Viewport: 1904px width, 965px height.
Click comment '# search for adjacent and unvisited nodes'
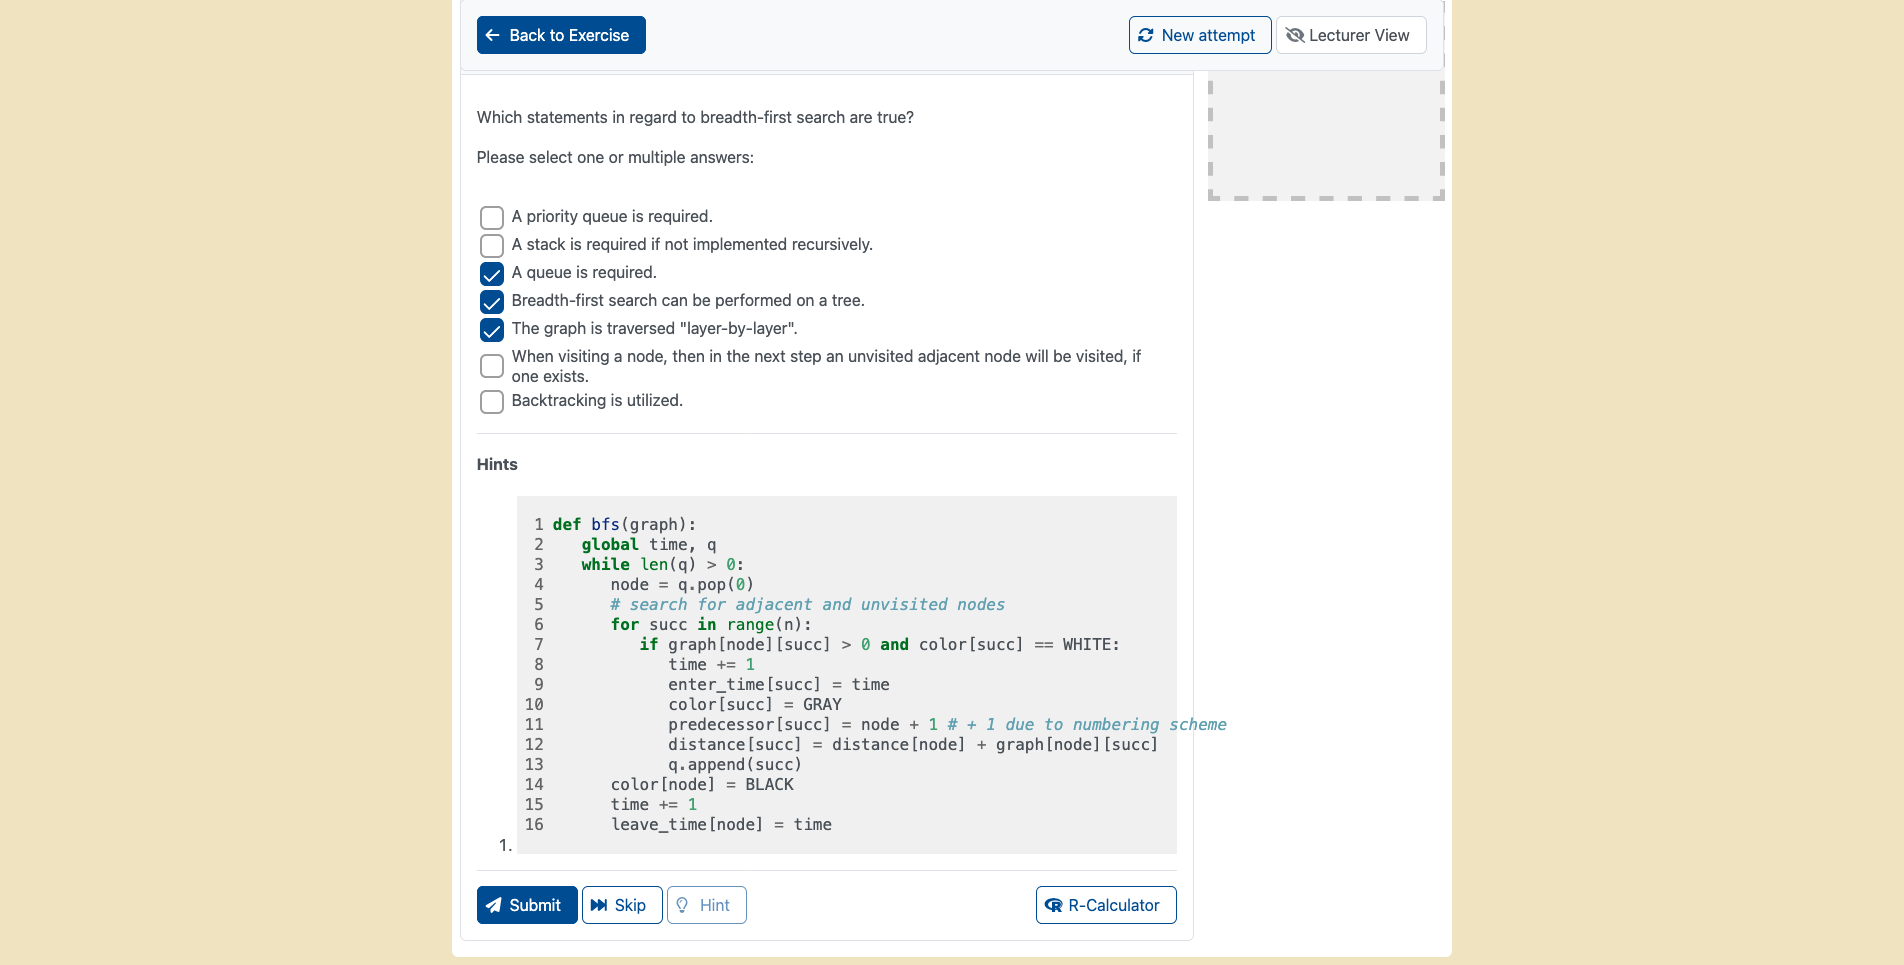[x=807, y=604]
